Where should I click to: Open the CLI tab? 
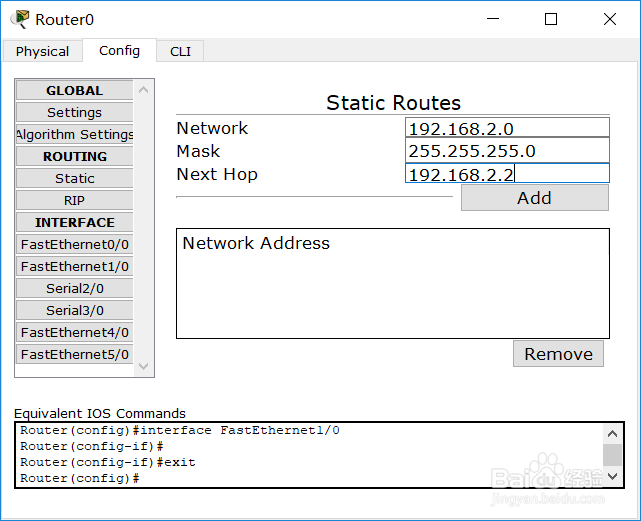coord(180,52)
